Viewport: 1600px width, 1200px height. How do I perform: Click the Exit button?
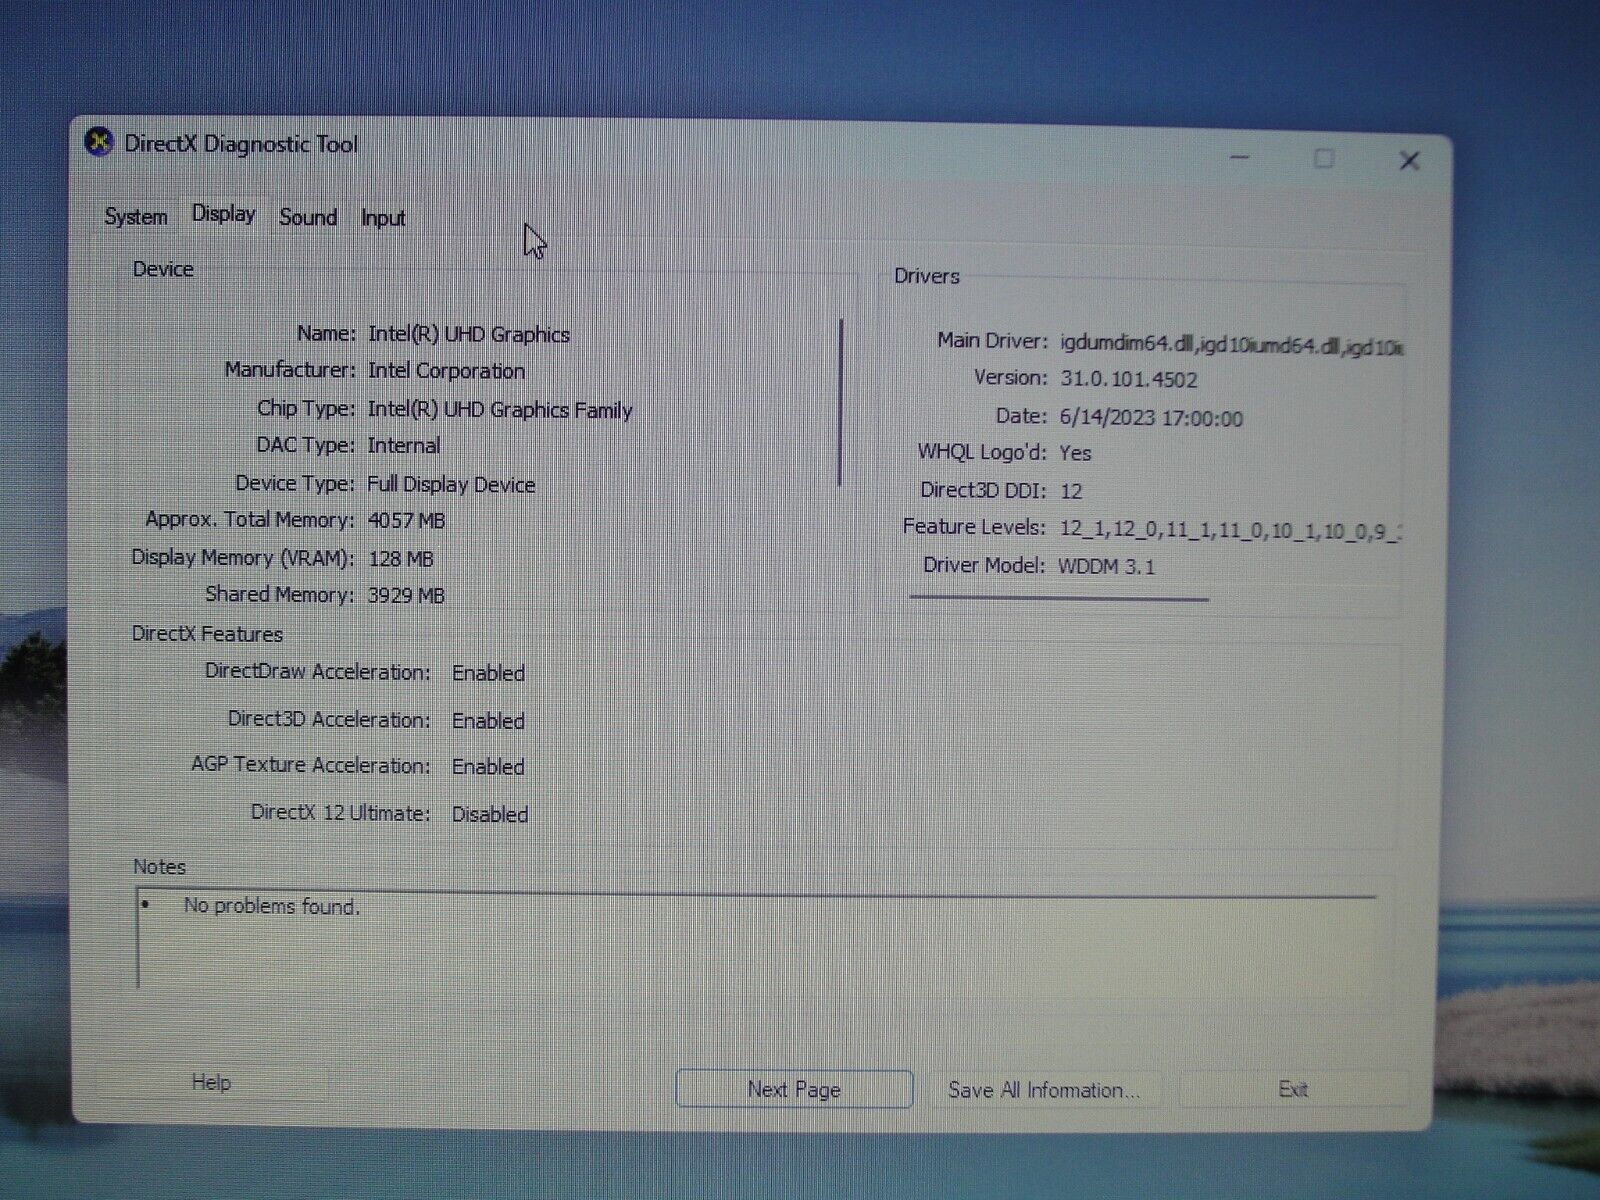(1293, 1089)
